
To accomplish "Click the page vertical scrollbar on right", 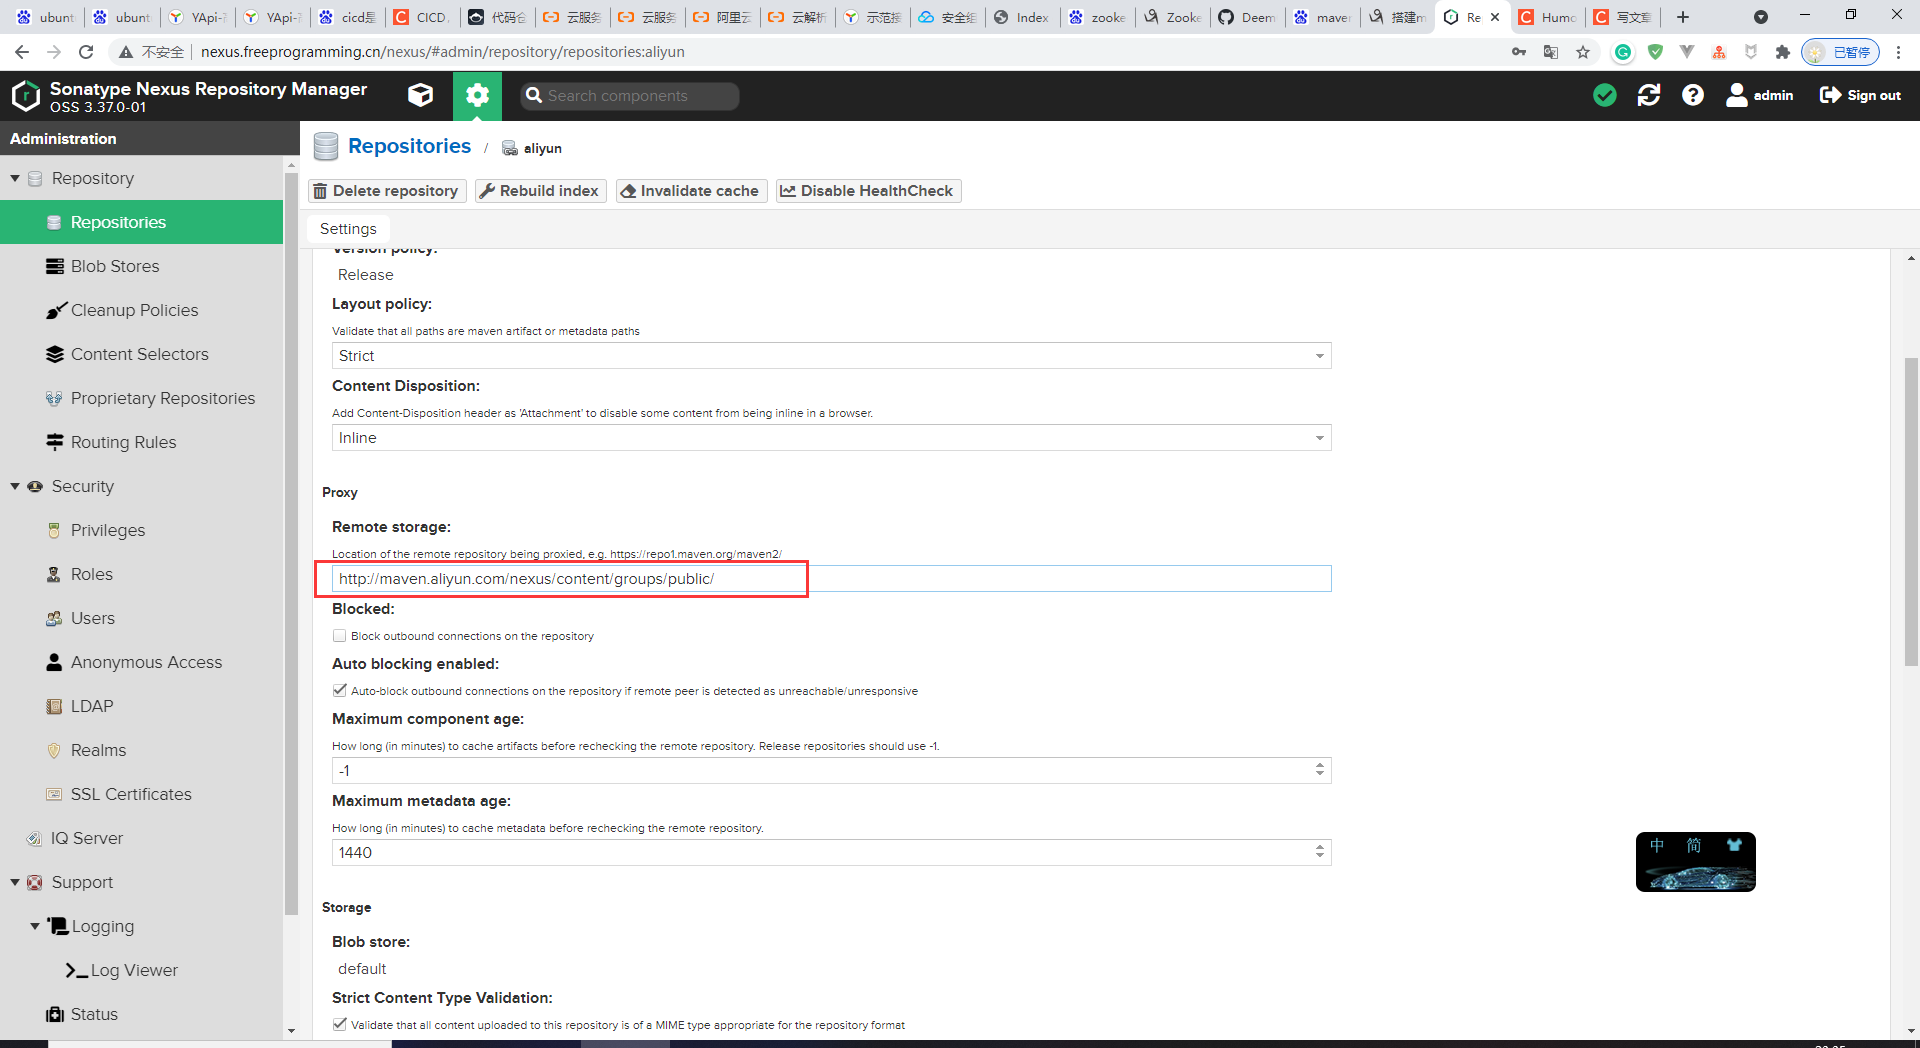I will pyautogui.click(x=1911, y=512).
